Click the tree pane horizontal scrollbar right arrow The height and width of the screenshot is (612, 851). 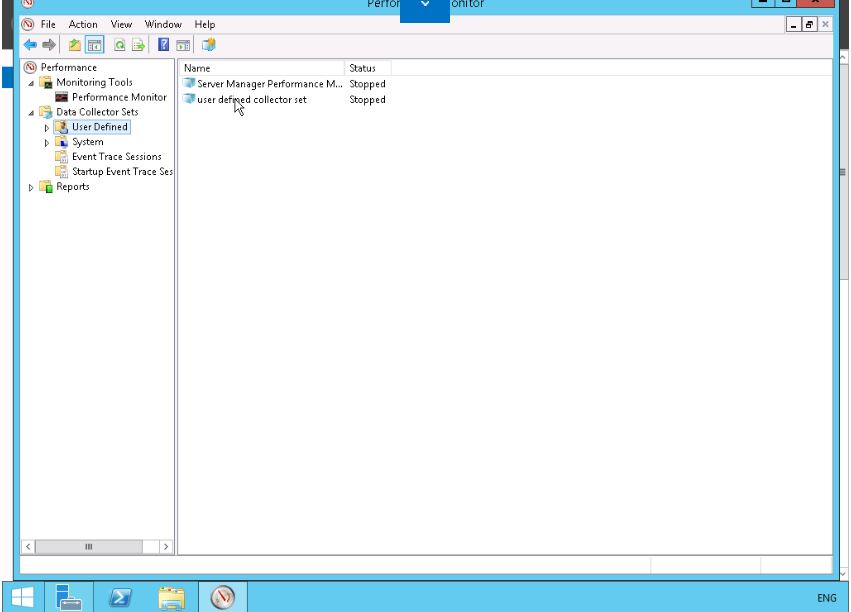coord(166,547)
